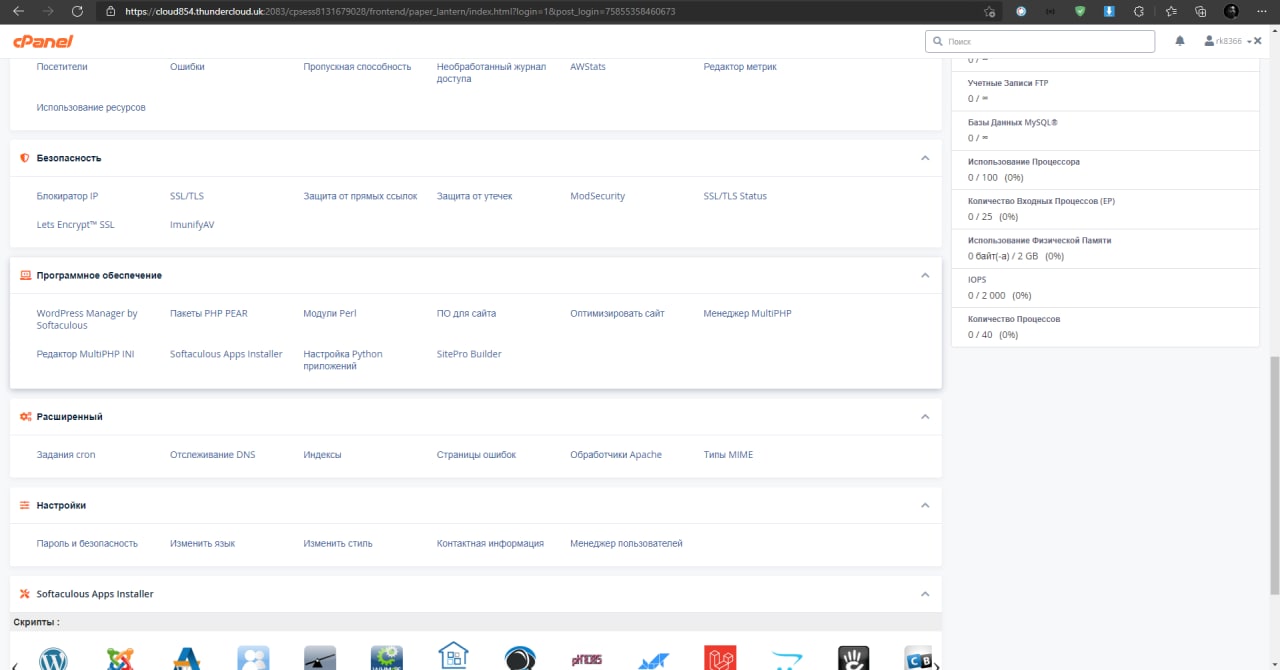The width and height of the screenshot is (1280, 670).
Task: Open Пароль и безопасность
Action: tap(87, 544)
